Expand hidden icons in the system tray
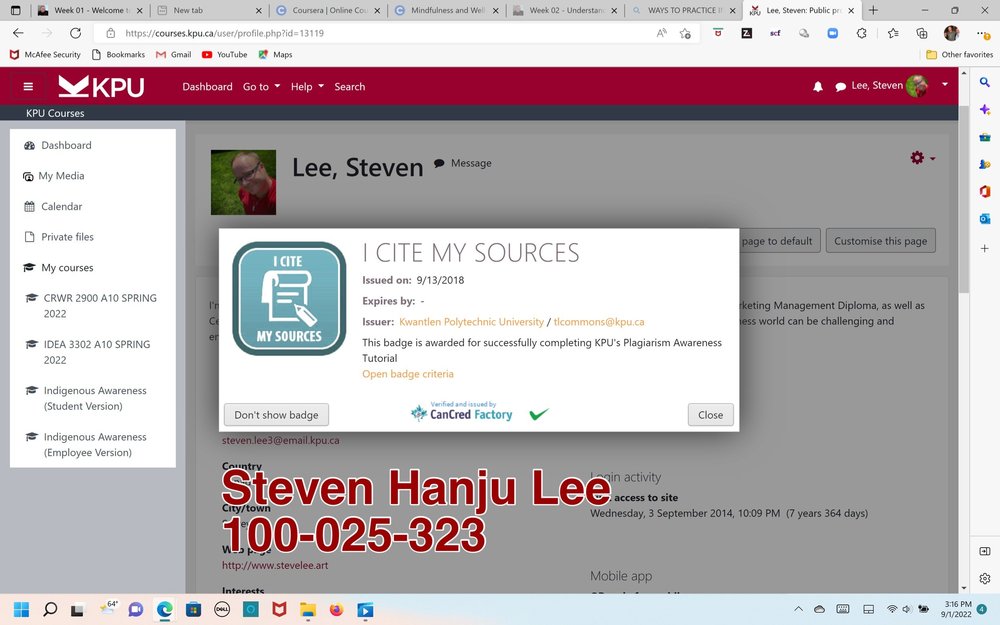The image size is (1000, 625). point(798,608)
